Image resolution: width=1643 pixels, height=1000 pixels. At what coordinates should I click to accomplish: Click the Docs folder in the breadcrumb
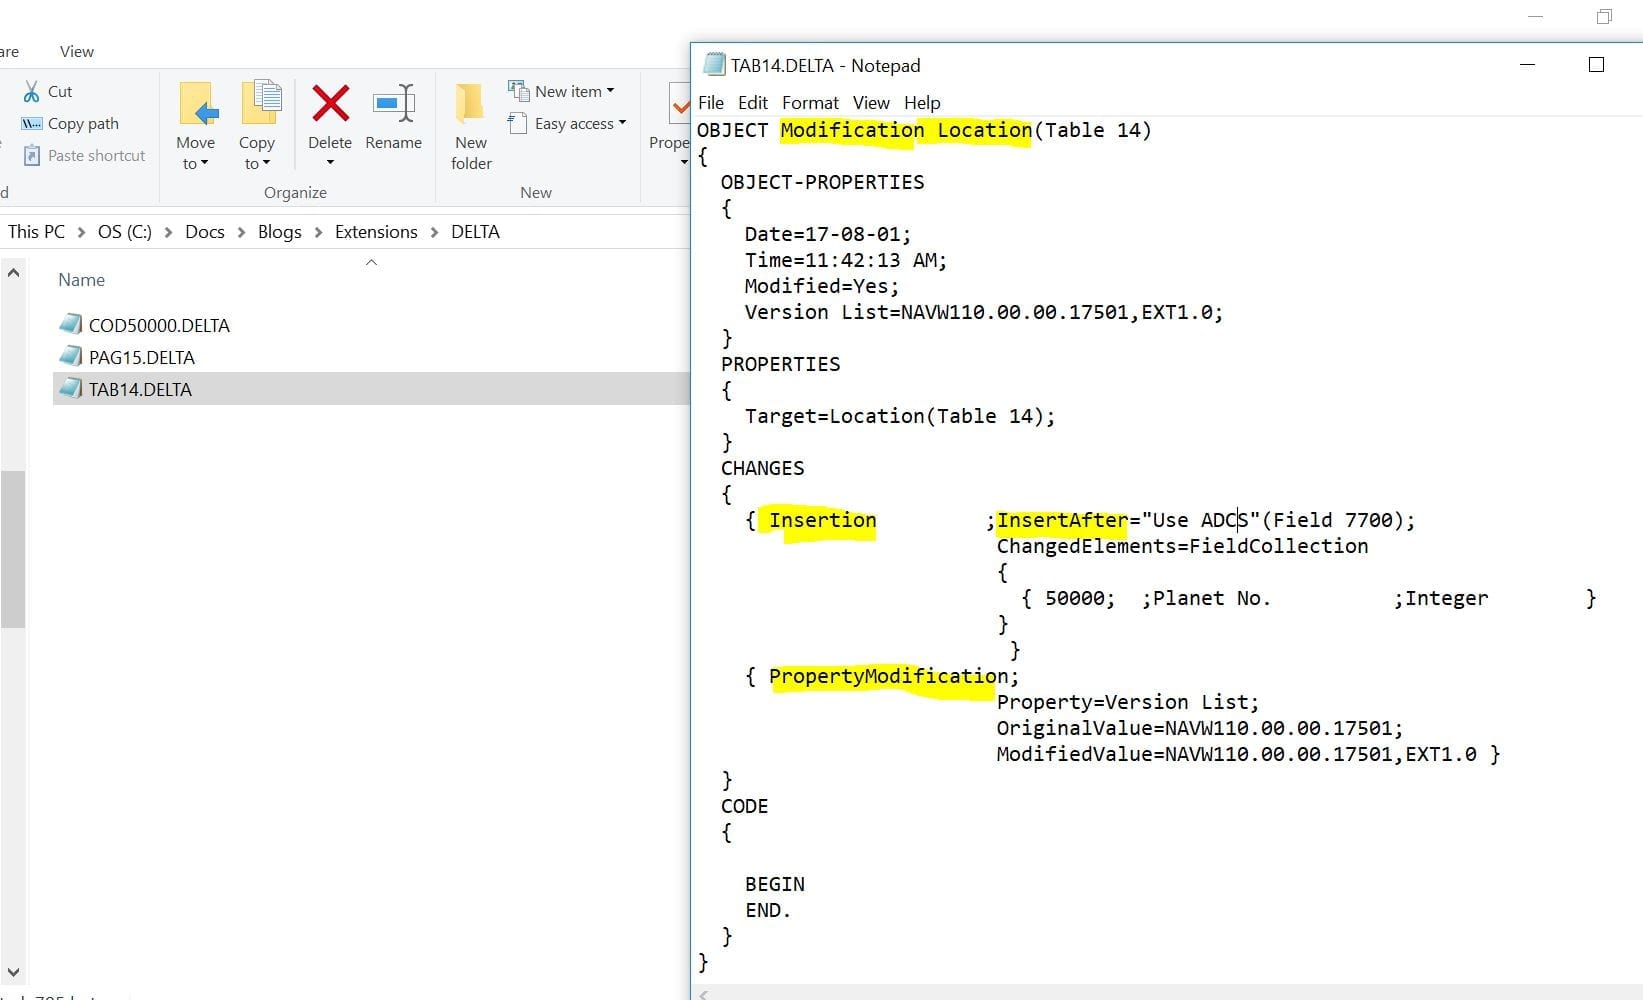[205, 232]
